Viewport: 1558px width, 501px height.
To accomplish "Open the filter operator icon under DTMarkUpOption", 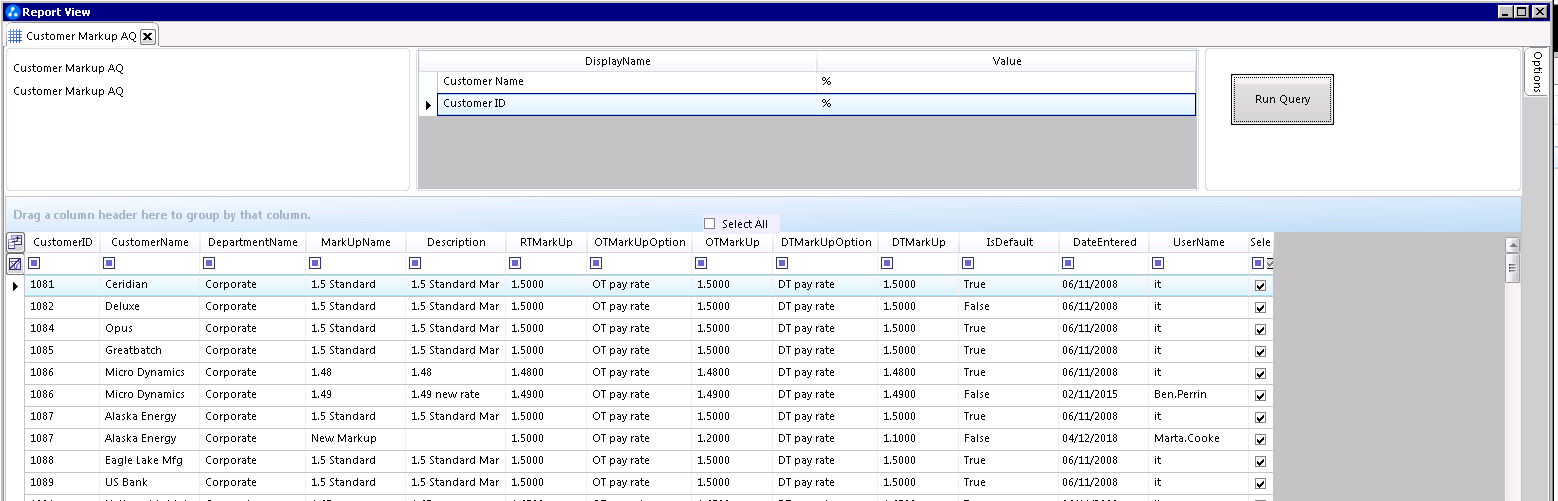I will [x=782, y=263].
